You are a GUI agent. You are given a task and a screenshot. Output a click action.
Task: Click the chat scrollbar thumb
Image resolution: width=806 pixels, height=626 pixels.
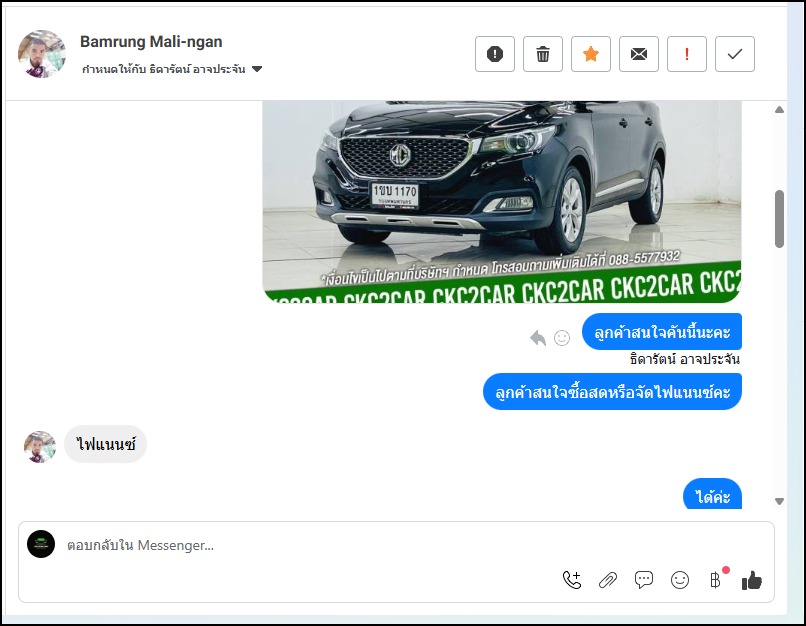tap(779, 219)
